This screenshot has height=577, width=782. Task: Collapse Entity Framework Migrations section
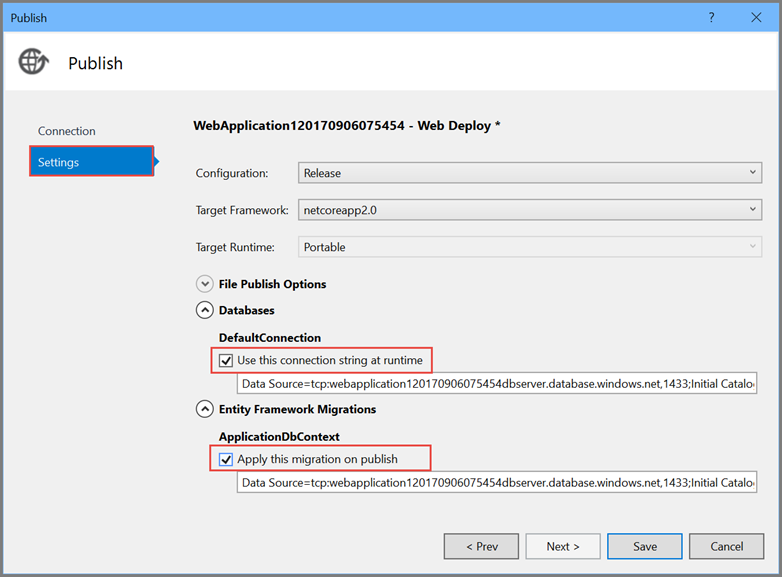click(205, 409)
